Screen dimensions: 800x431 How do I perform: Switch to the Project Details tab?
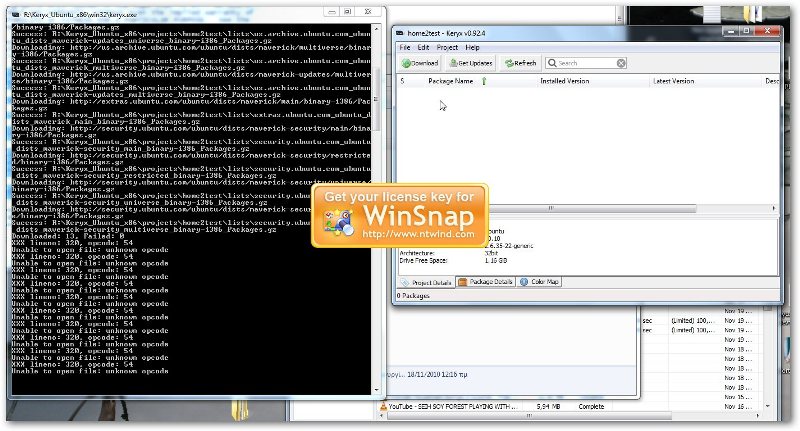[427, 283]
